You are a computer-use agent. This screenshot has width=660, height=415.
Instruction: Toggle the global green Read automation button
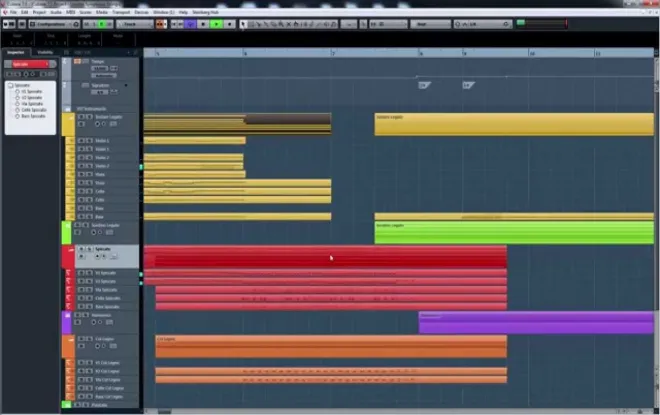coord(101,24)
